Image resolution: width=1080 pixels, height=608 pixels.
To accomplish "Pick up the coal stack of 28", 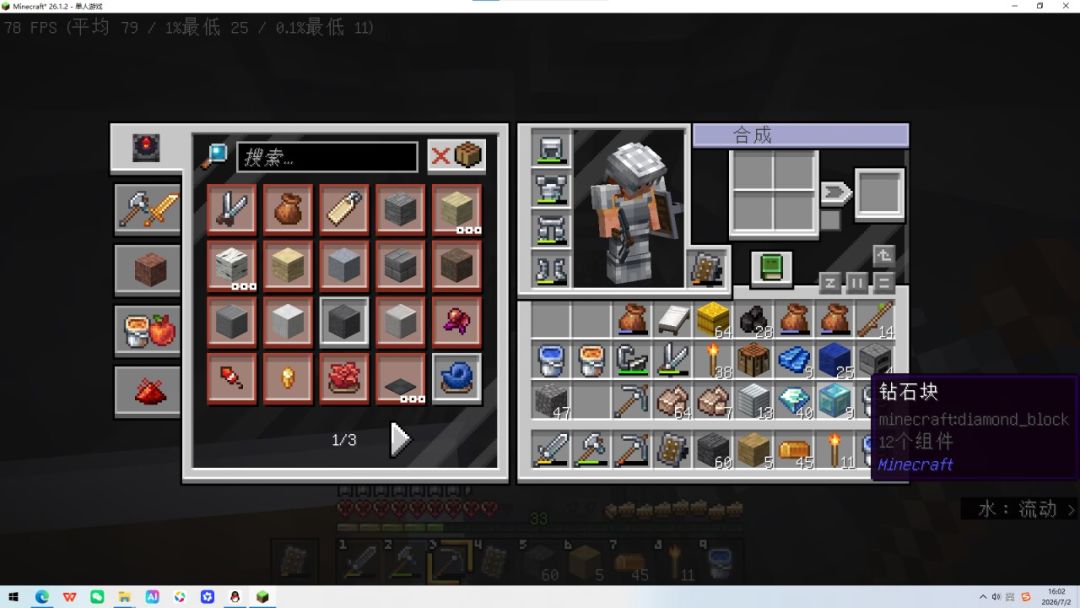I will (x=754, y=320).
